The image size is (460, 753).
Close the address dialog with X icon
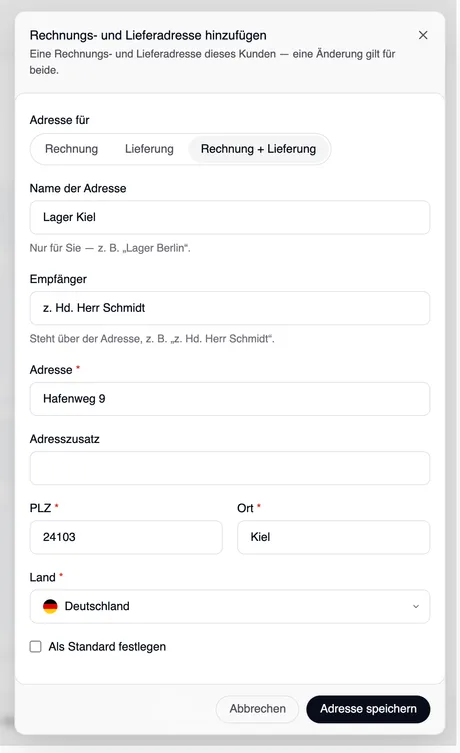[423, 35]
